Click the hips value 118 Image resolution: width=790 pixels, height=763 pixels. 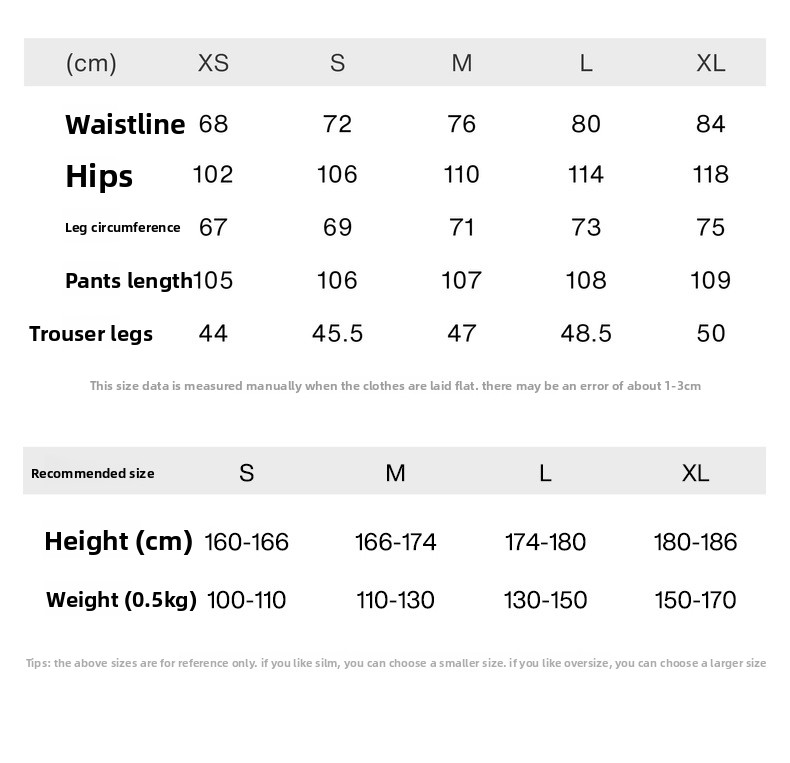(x=710, y=175)
